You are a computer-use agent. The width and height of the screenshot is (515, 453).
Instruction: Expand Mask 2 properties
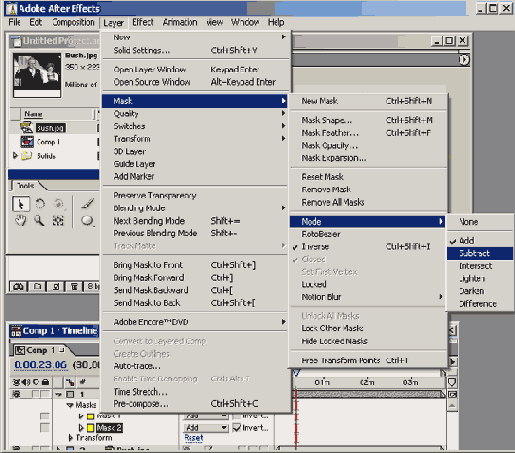coord(81,427)
